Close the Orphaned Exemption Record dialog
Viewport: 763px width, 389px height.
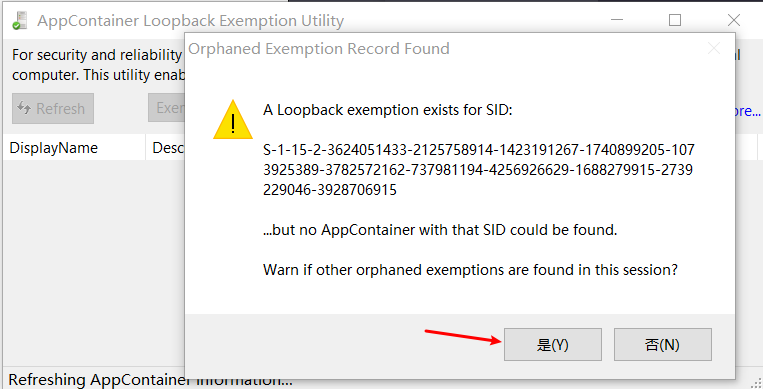(714, 48)
